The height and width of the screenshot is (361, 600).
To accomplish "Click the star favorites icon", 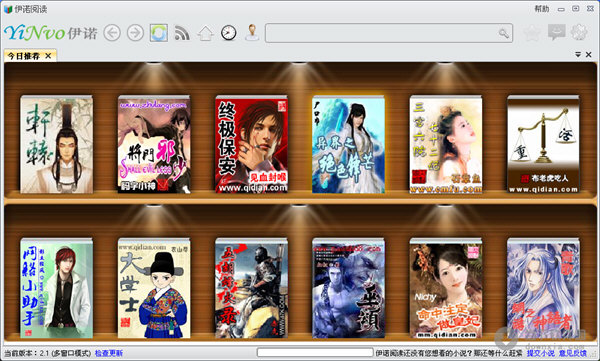I will [532, 33].
